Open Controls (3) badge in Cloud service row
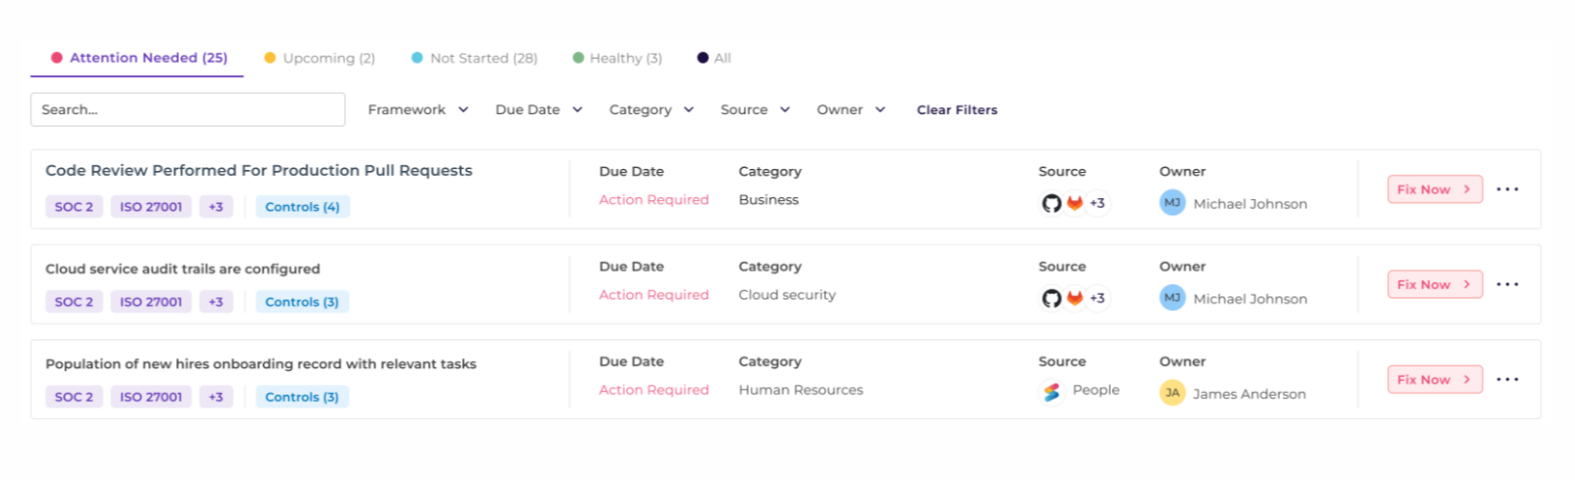The image size is (1575, 480). pos(302,302)
